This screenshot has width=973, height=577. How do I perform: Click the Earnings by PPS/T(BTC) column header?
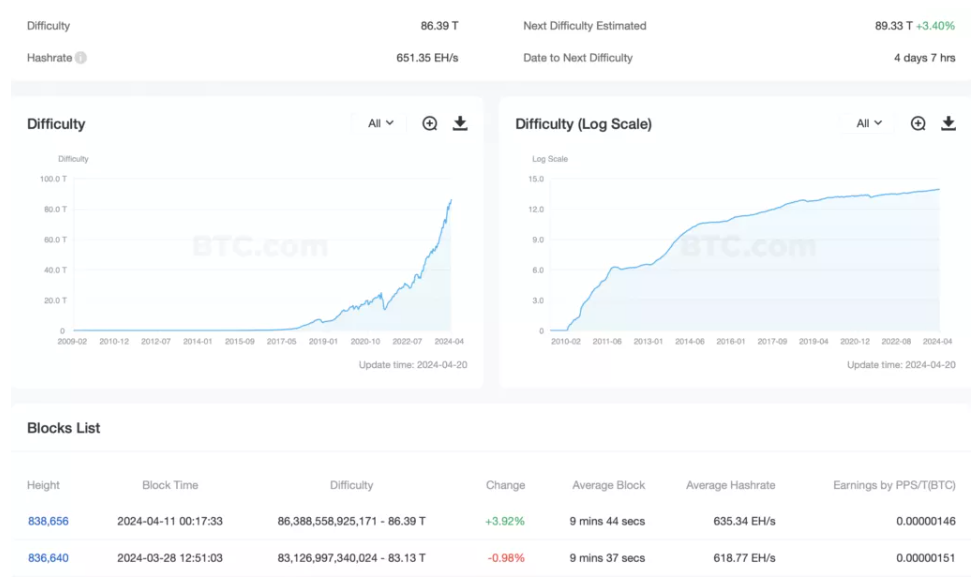tap(894, 485)
